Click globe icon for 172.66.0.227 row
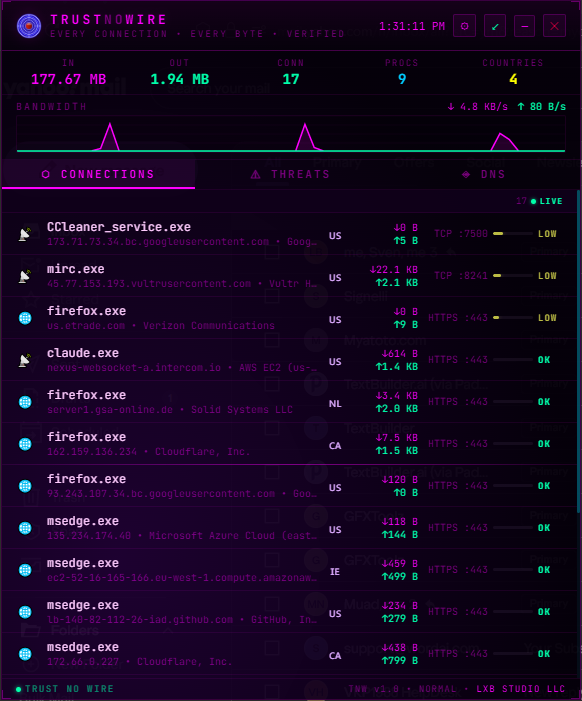The image size is (582, 701). pyautogui.click(x=25, y=654)
